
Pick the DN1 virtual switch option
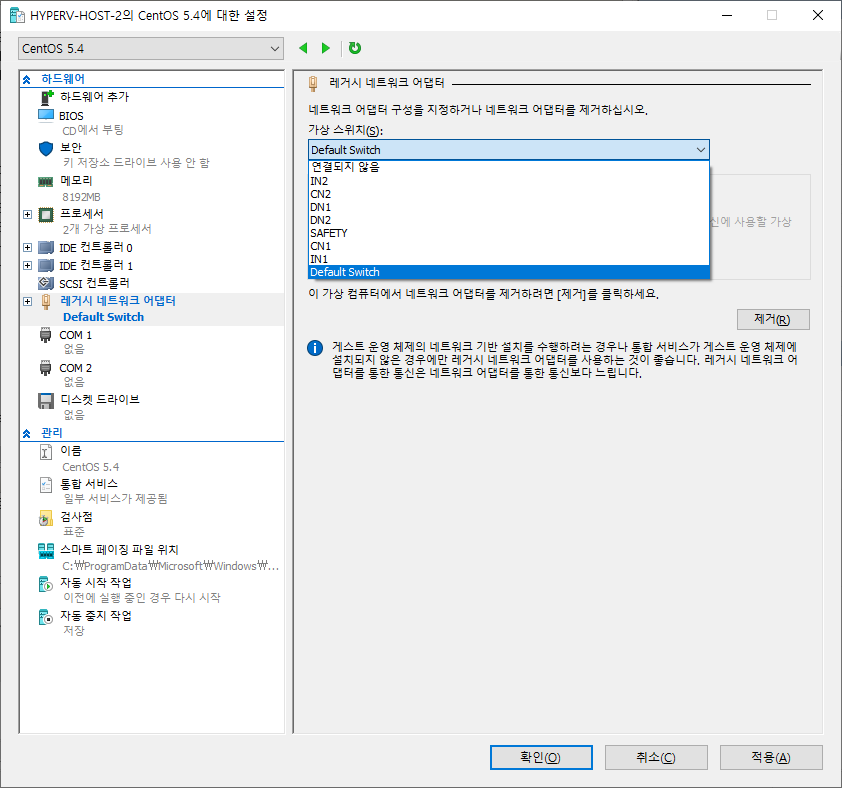pos(320,207)
